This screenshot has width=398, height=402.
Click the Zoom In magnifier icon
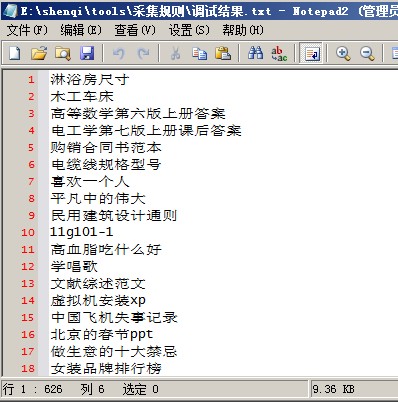[x=343, y=53]
